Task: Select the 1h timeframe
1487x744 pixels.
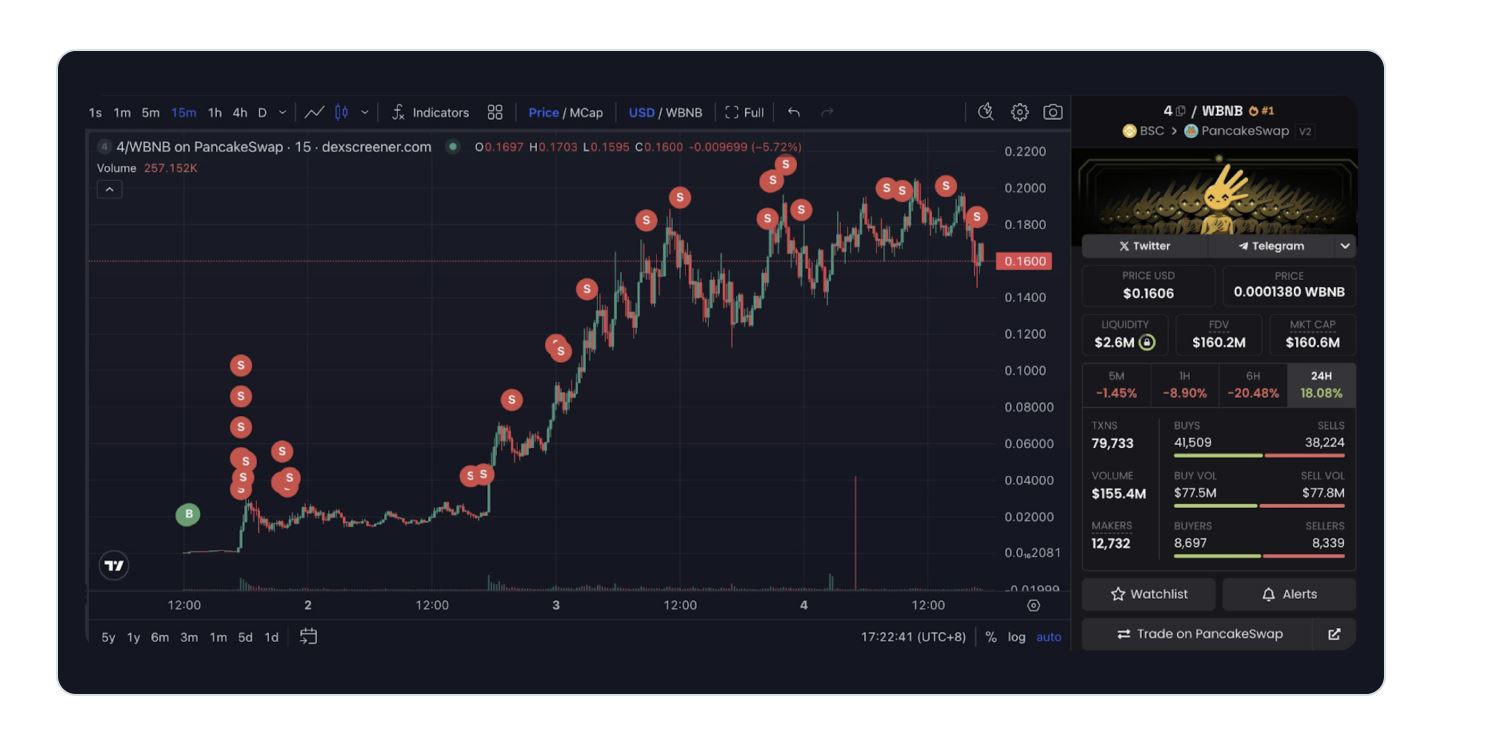Action: pyautogui.click(x=214, y=112)
